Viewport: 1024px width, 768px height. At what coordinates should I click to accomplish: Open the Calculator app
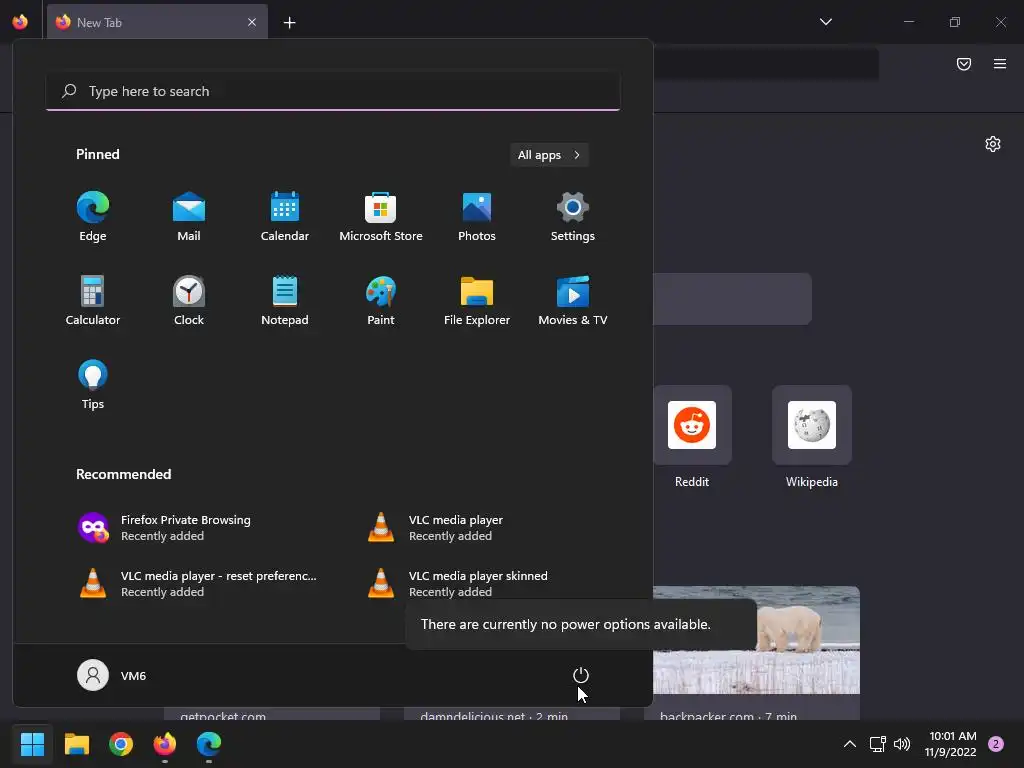(93, 300)
